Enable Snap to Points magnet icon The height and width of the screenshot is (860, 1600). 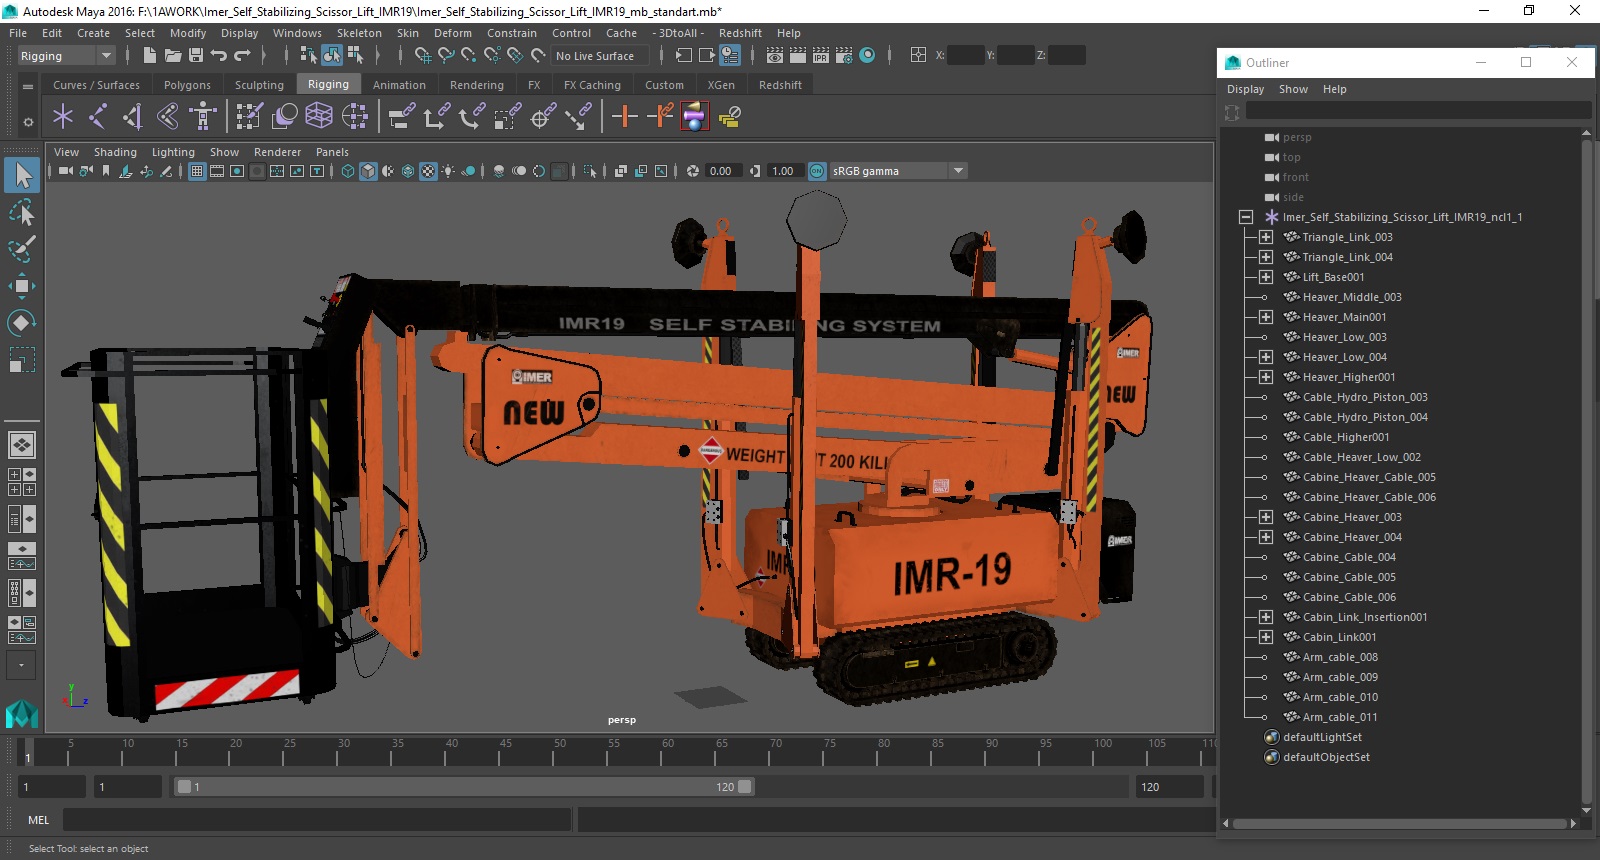469,56
